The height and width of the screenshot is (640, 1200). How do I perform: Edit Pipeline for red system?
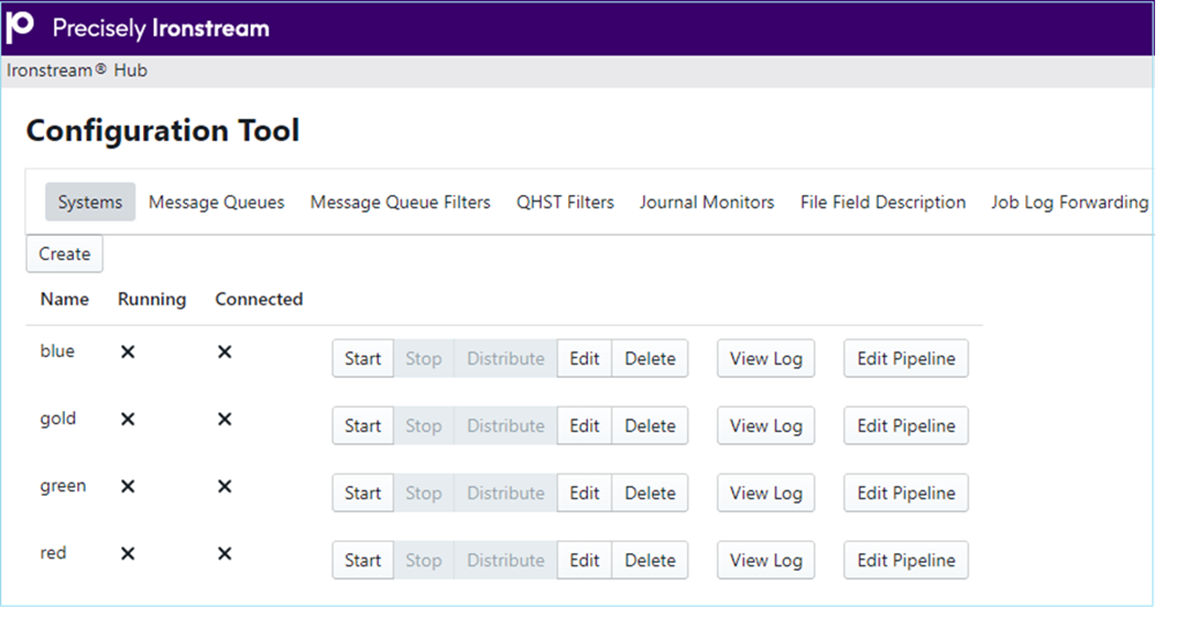(x=906, y=560)
